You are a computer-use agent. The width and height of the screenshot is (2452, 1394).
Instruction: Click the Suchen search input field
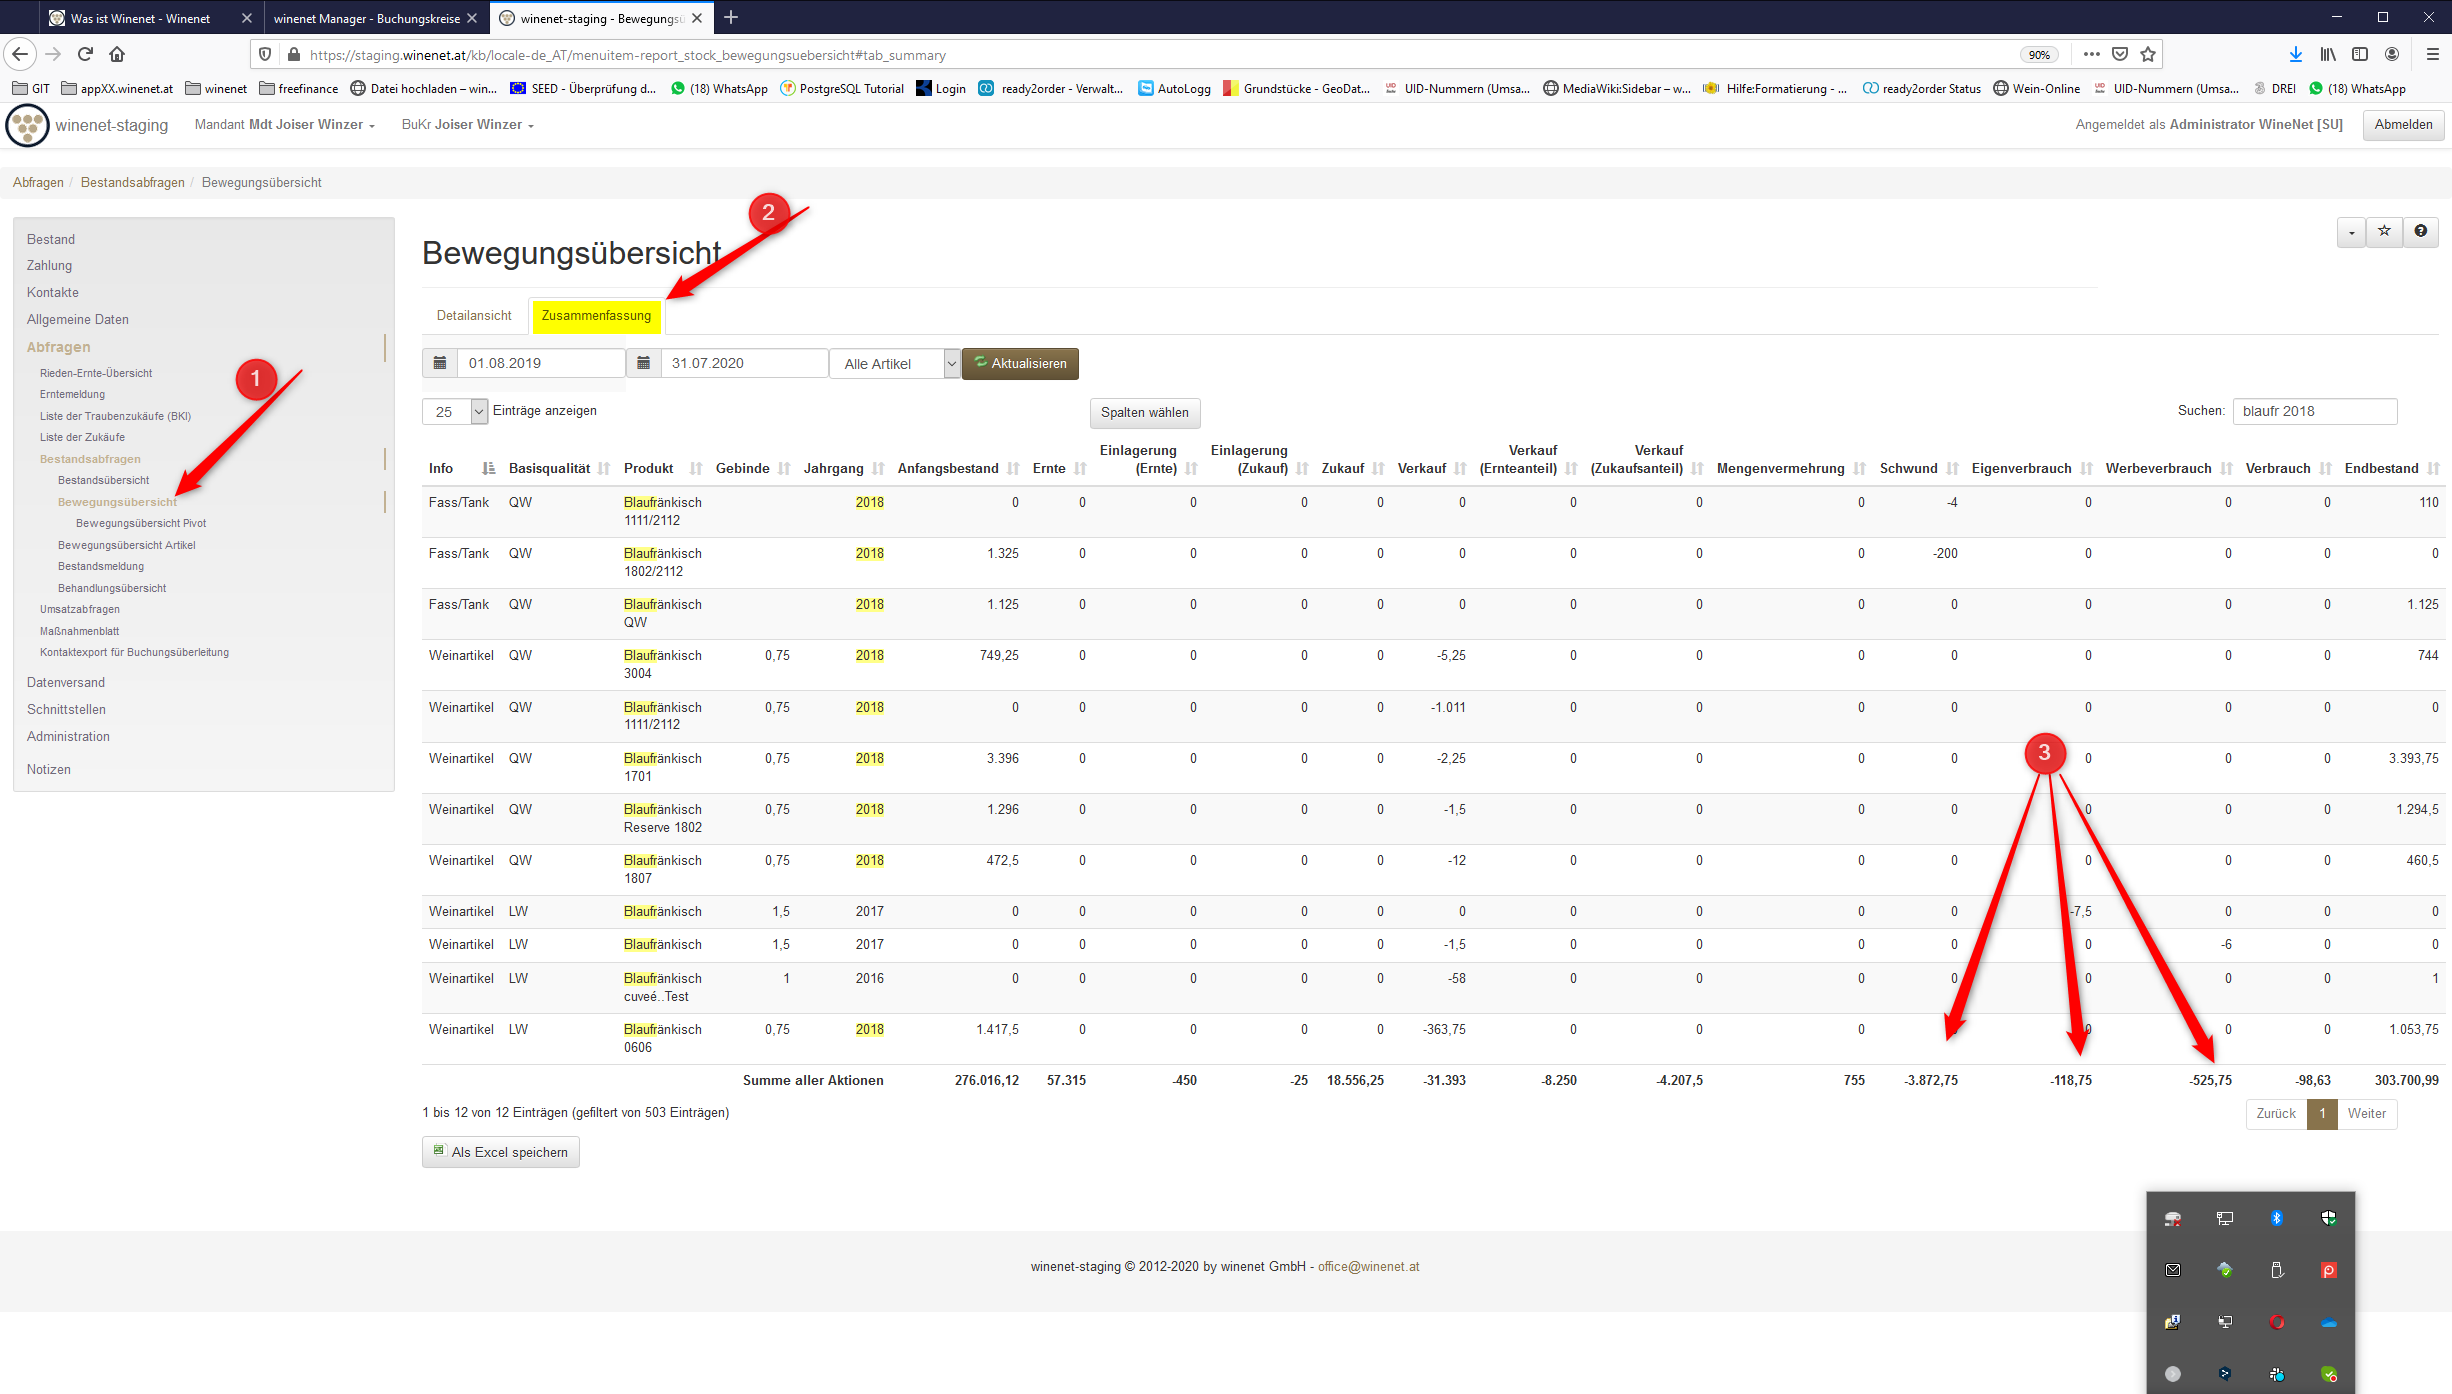(x=2313, y=411)
